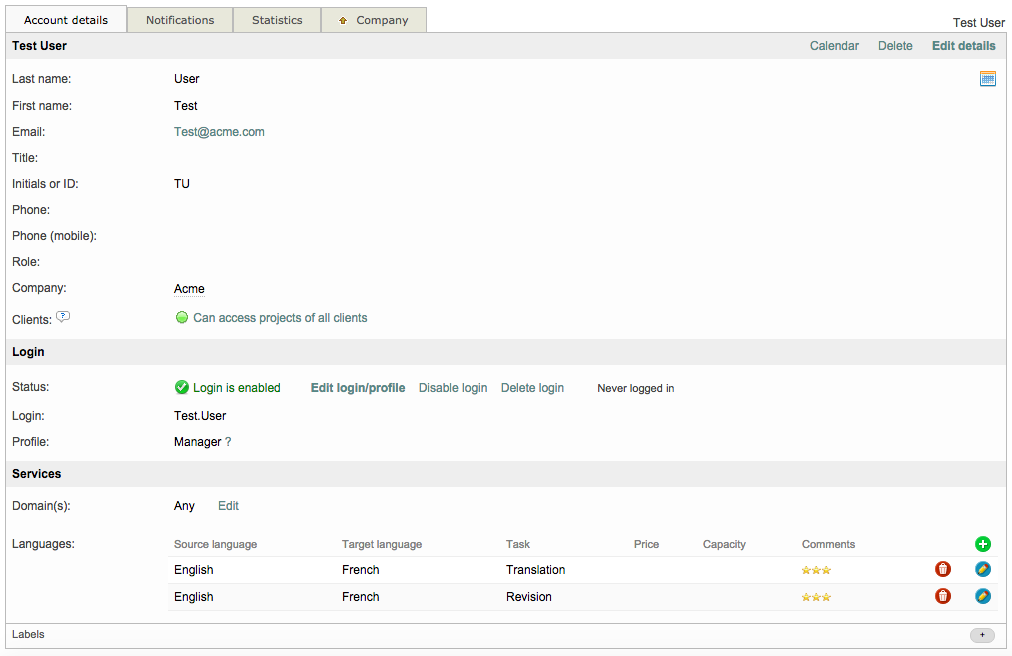The height and width of the screenshot is (656, 1012).
Task: Click the Test@acme.com email link
Action: point(219,132)
